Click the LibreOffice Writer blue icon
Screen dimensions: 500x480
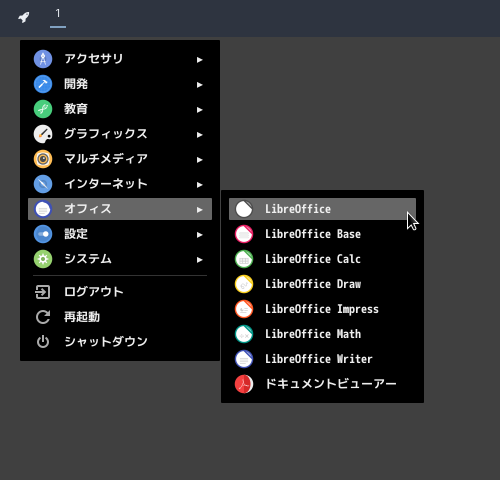tap(244, 359)
